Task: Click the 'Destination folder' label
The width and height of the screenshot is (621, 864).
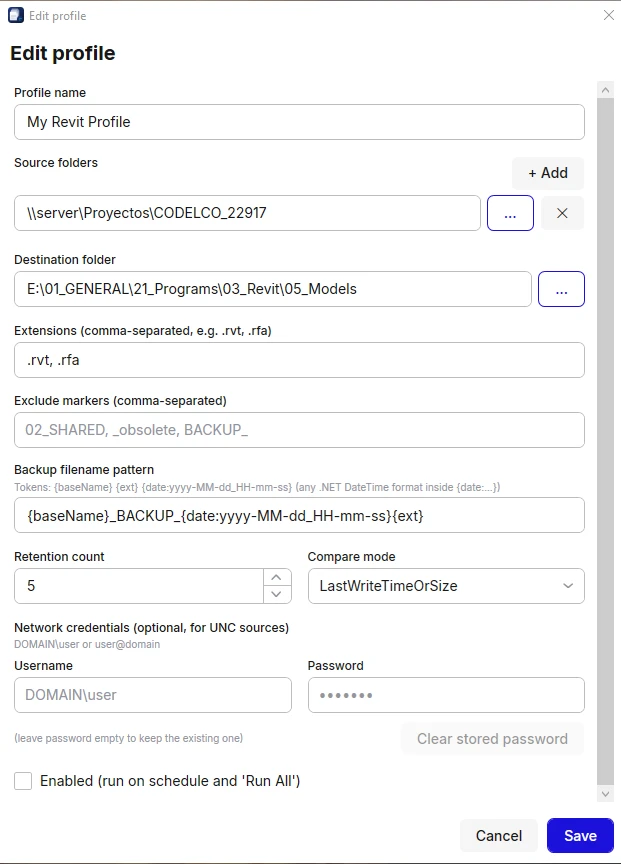Action: (x=65, y=260)
